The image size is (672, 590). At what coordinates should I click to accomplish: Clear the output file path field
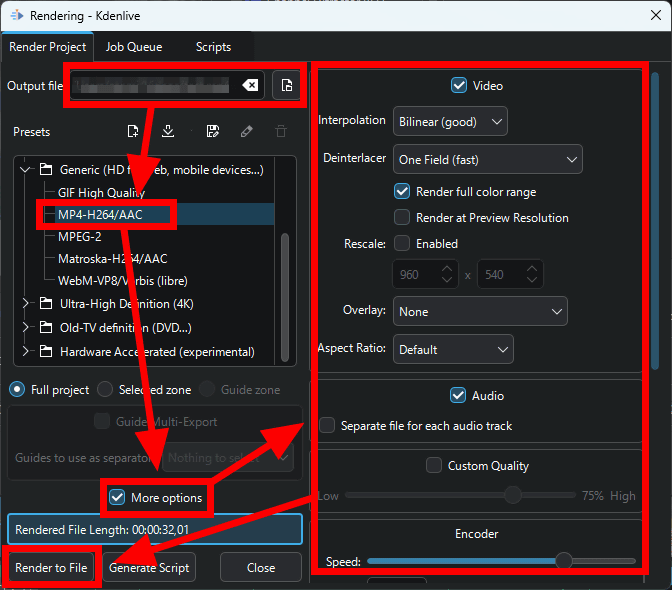[250, 86]
